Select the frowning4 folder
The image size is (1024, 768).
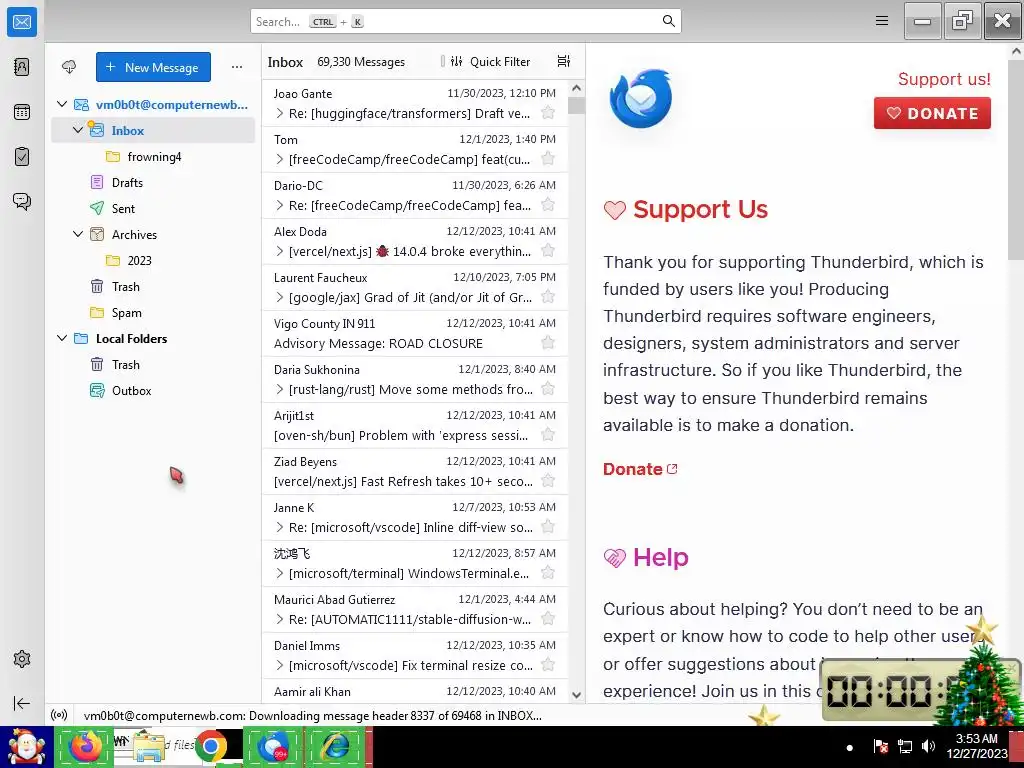point(153,157)
